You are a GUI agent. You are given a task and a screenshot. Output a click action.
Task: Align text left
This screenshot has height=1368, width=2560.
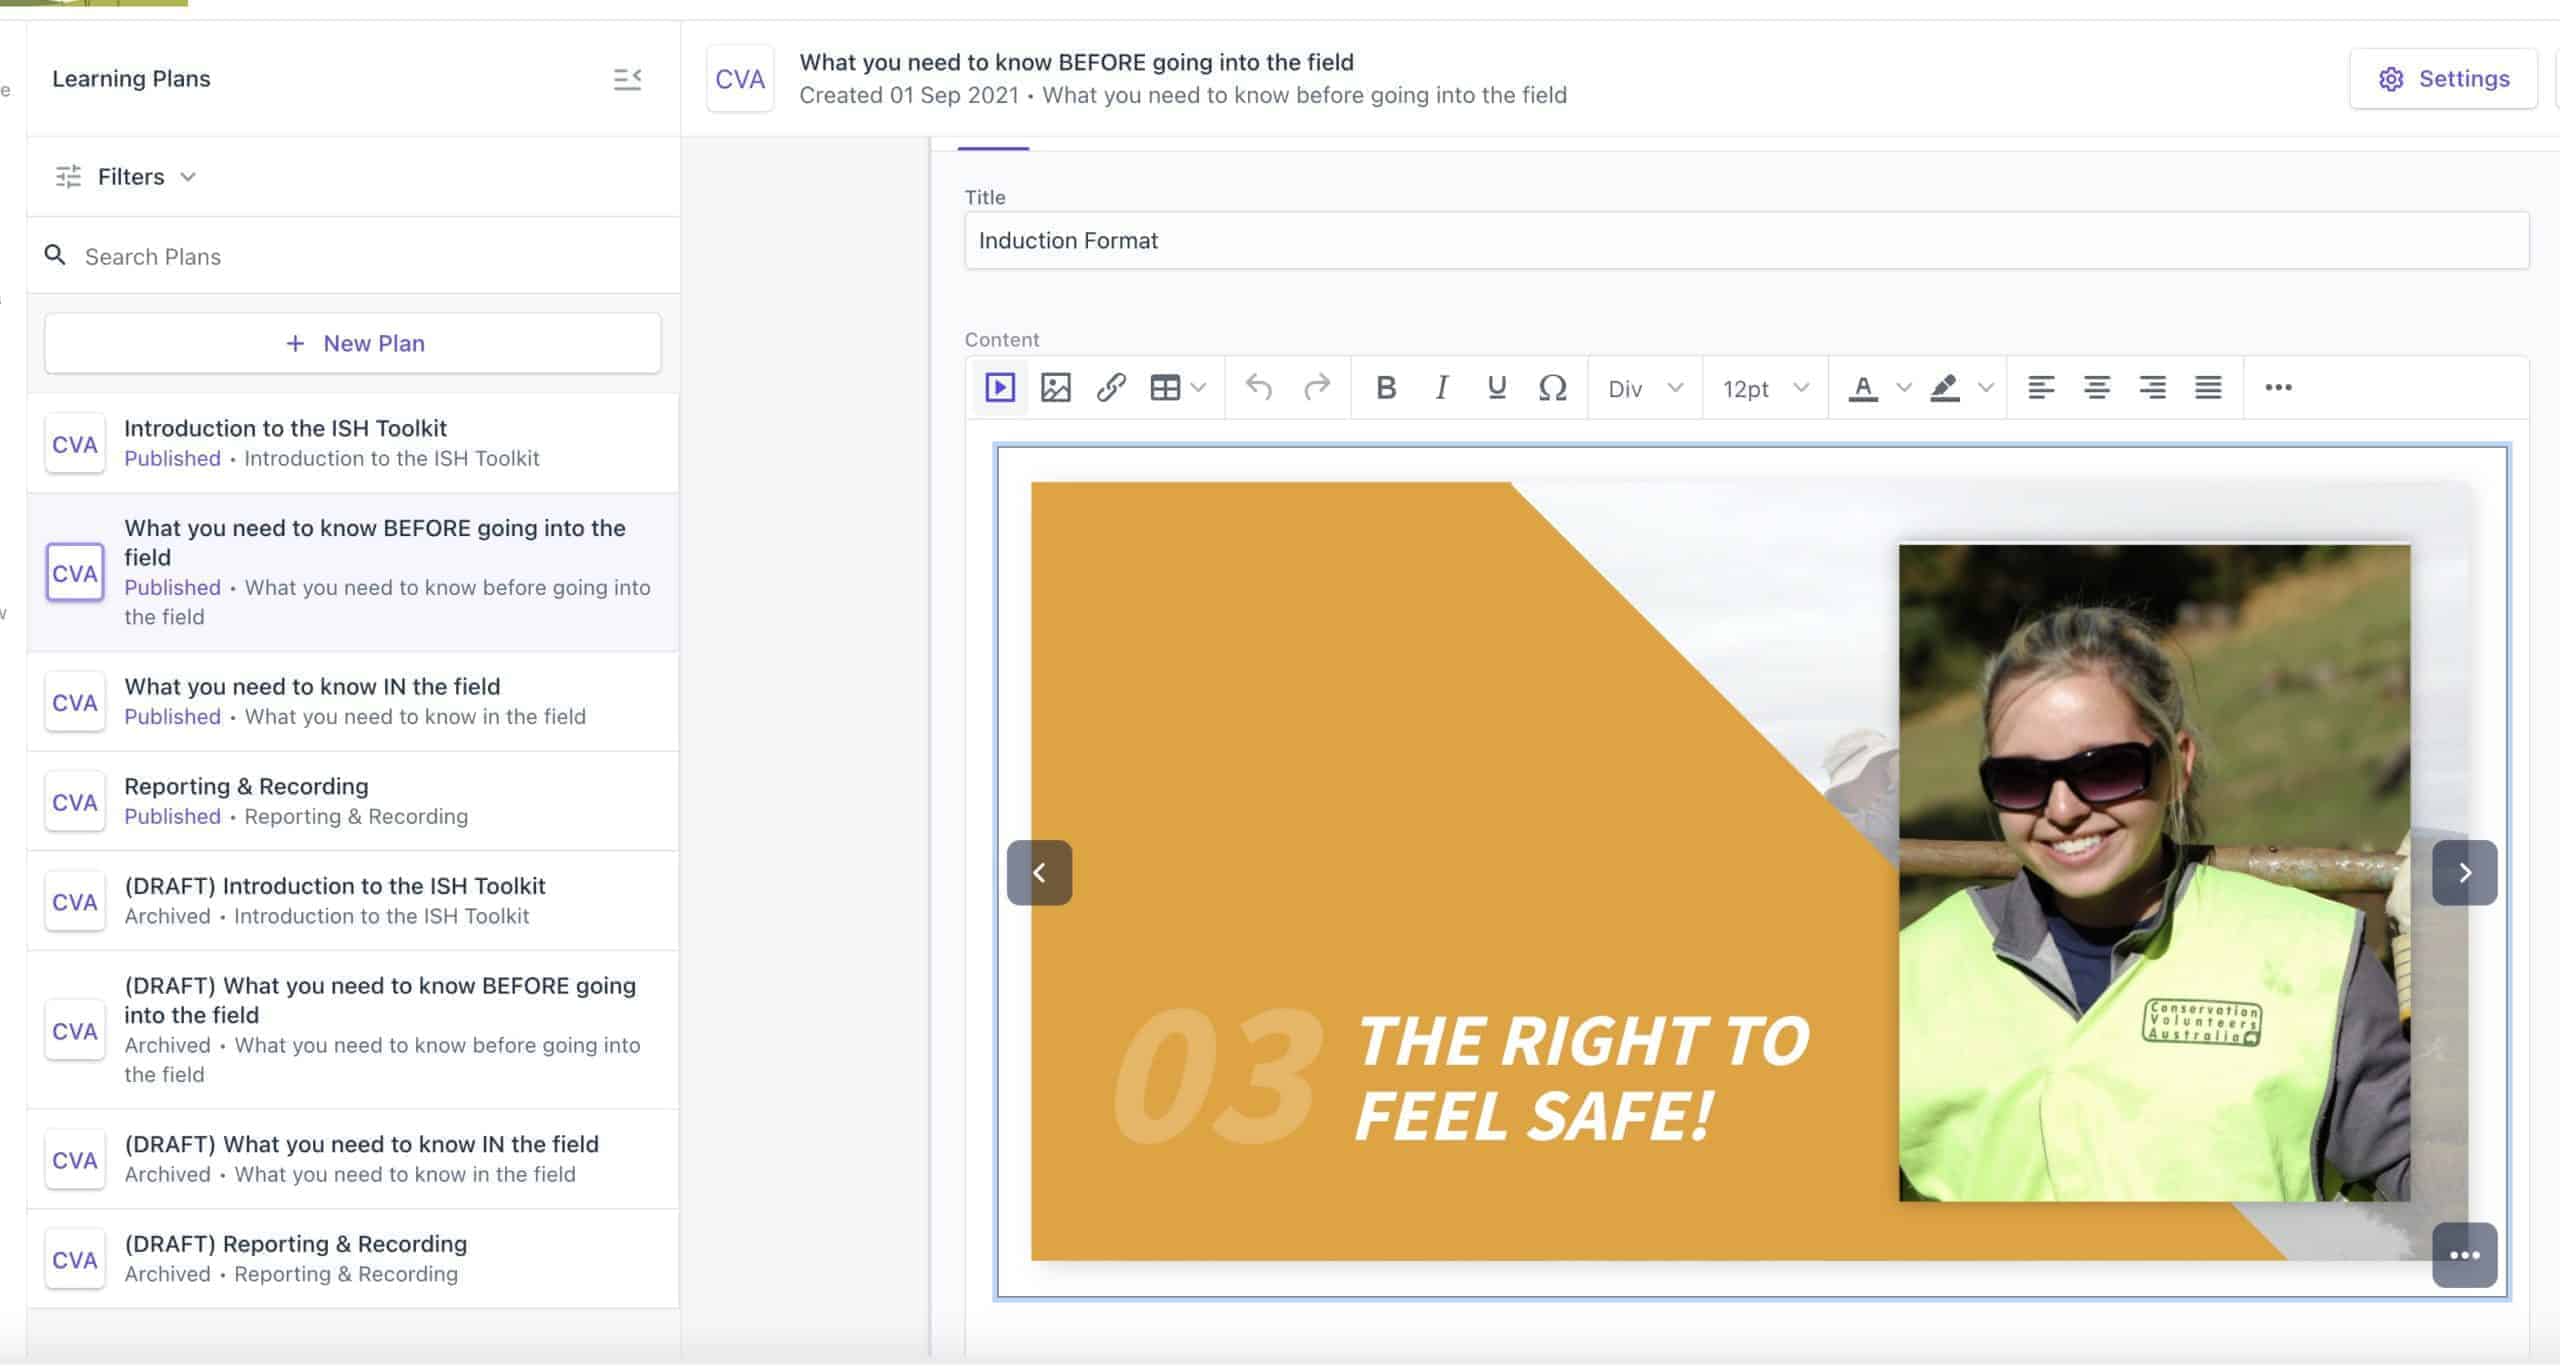(x=2041, y=388)
